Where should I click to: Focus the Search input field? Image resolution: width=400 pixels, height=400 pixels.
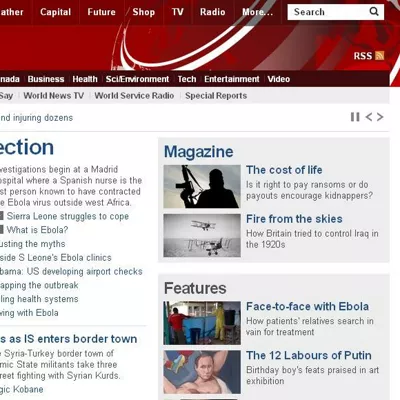(x=328, y=12)
